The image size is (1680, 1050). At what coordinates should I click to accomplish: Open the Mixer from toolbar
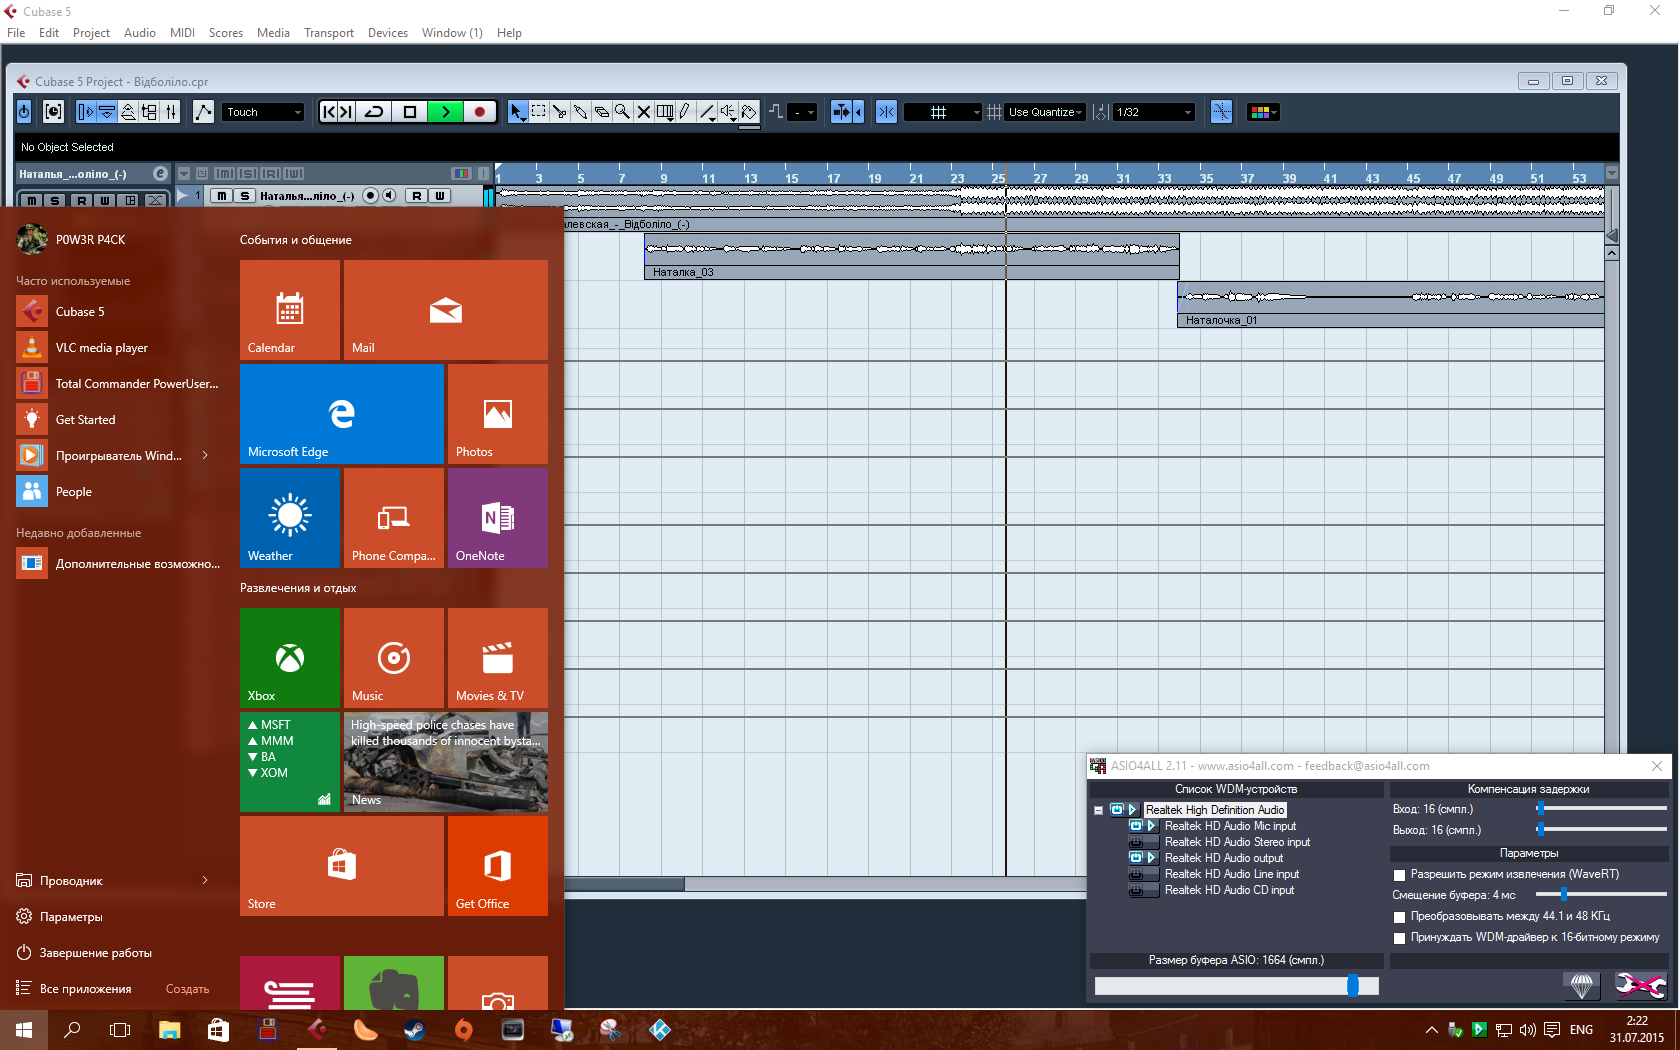coord(171,112)
